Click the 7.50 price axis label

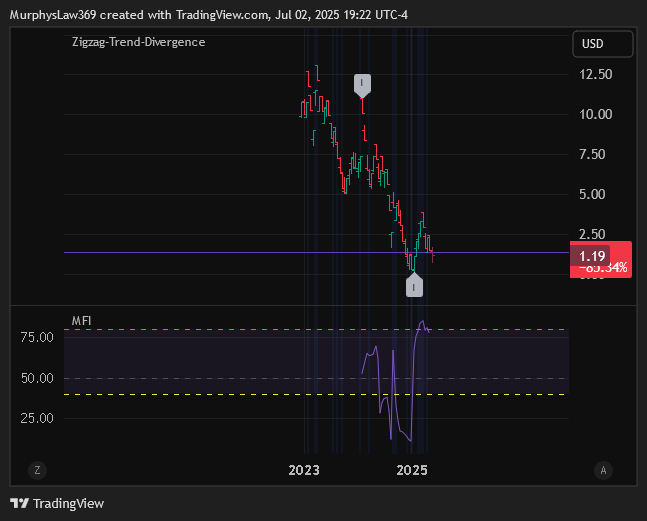coord(592,154)
